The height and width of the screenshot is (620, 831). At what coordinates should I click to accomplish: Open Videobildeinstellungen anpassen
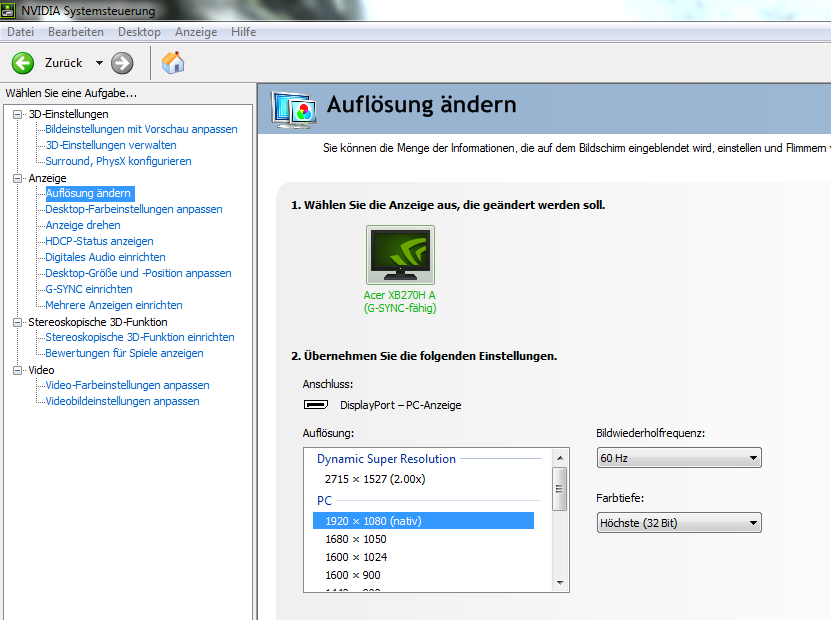(122, 401)
